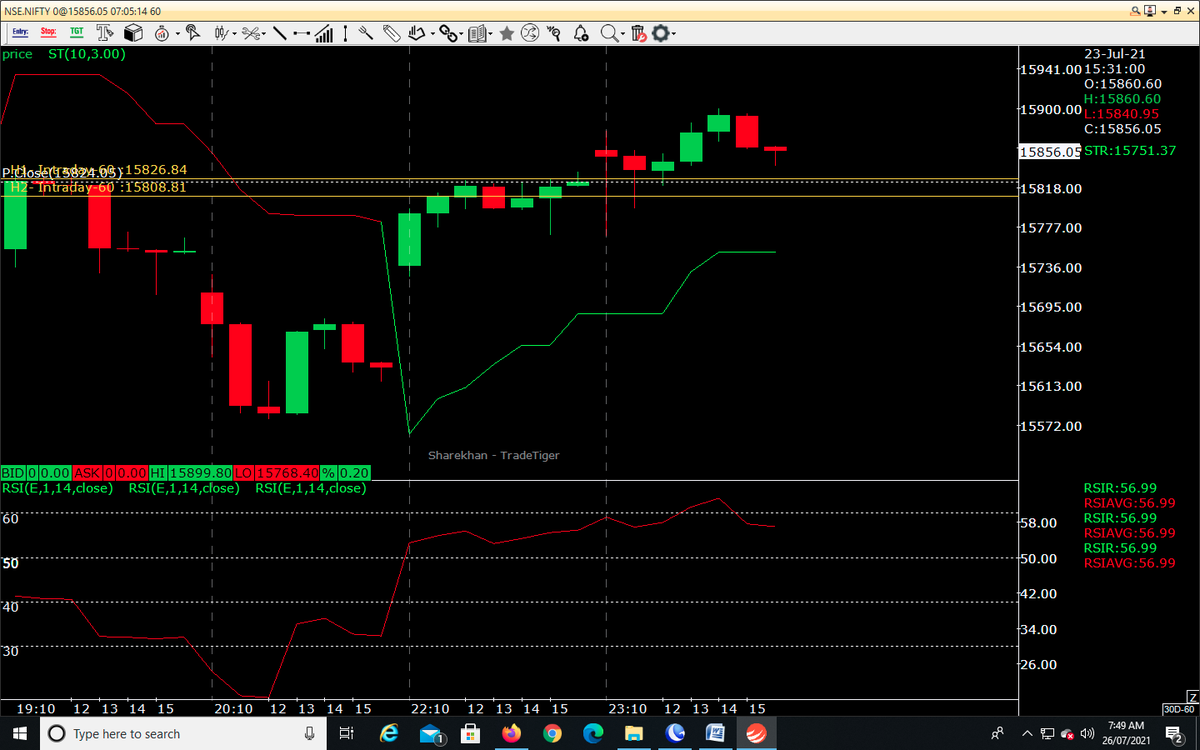Image resolution: width=1200 pixels, height=750 pixels.
Task: Select the cursor pointer tool
Action: 192,33
